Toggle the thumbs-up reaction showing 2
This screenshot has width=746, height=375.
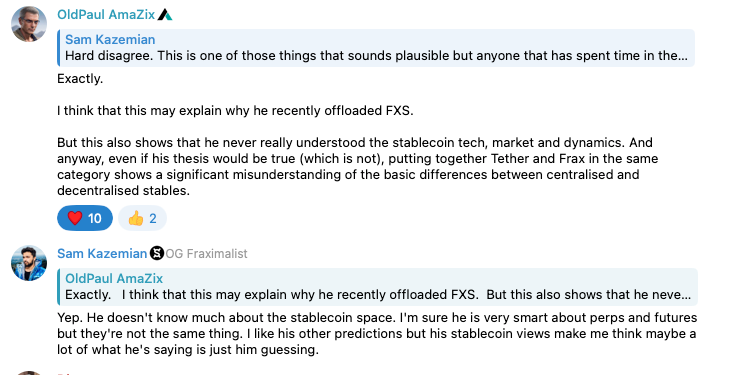(x=142, y=218)
